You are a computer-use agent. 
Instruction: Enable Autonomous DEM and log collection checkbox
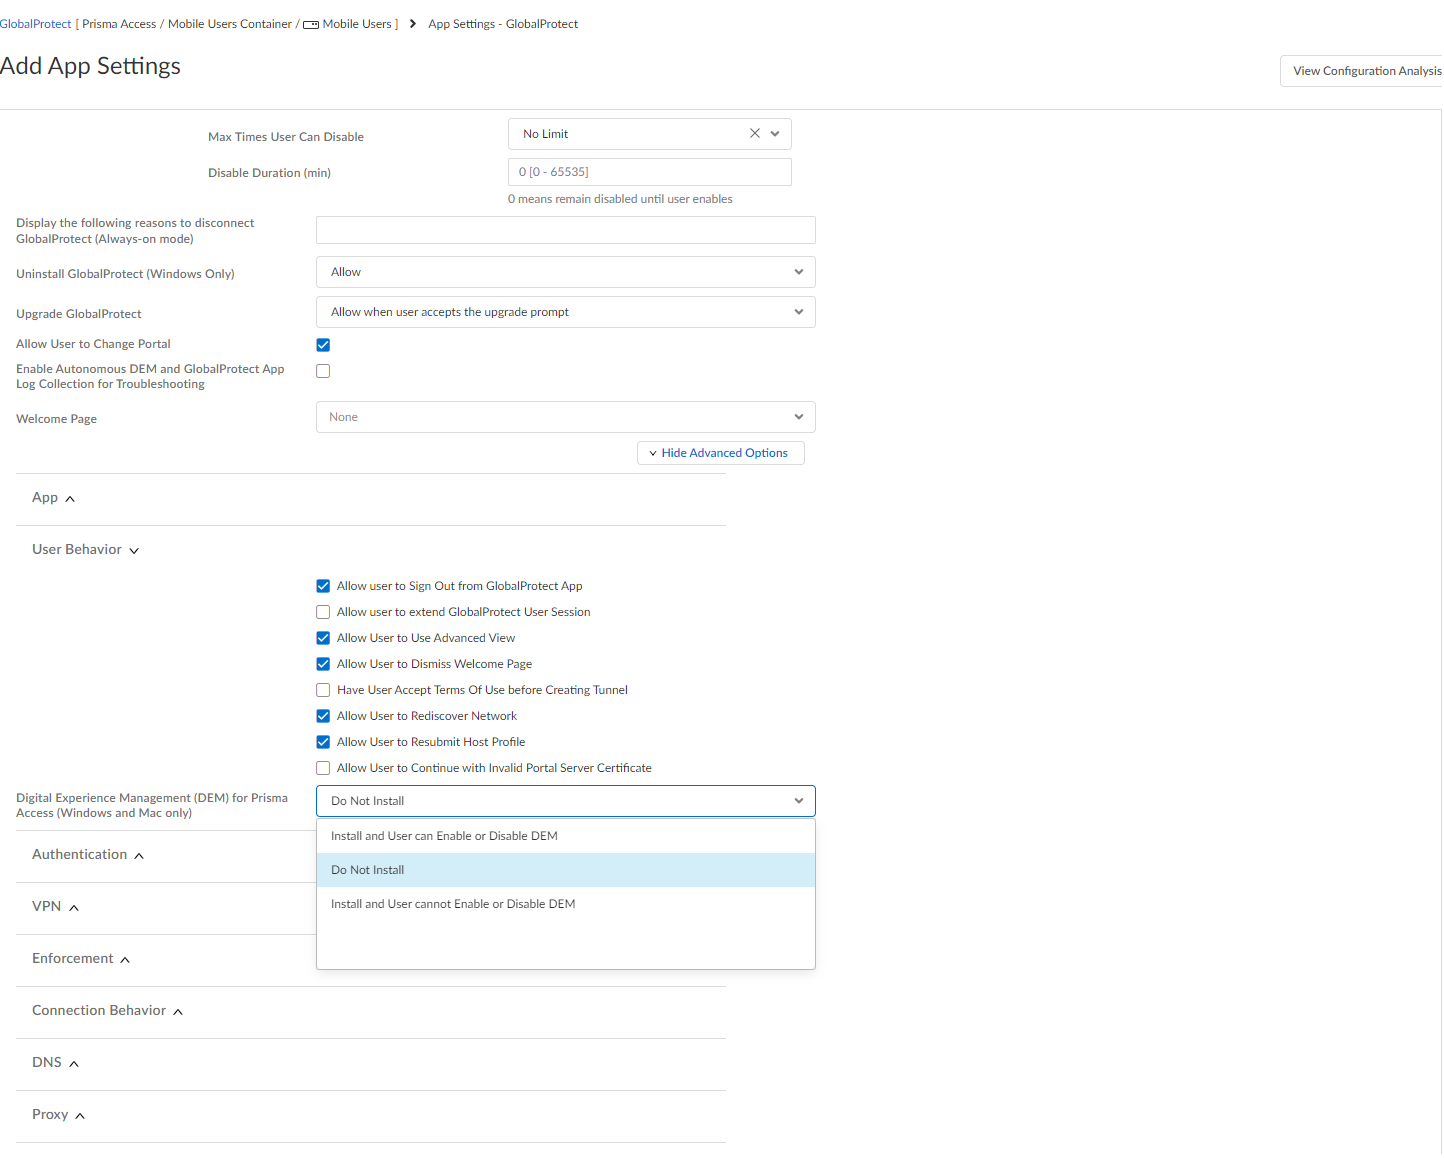(323, 371)
